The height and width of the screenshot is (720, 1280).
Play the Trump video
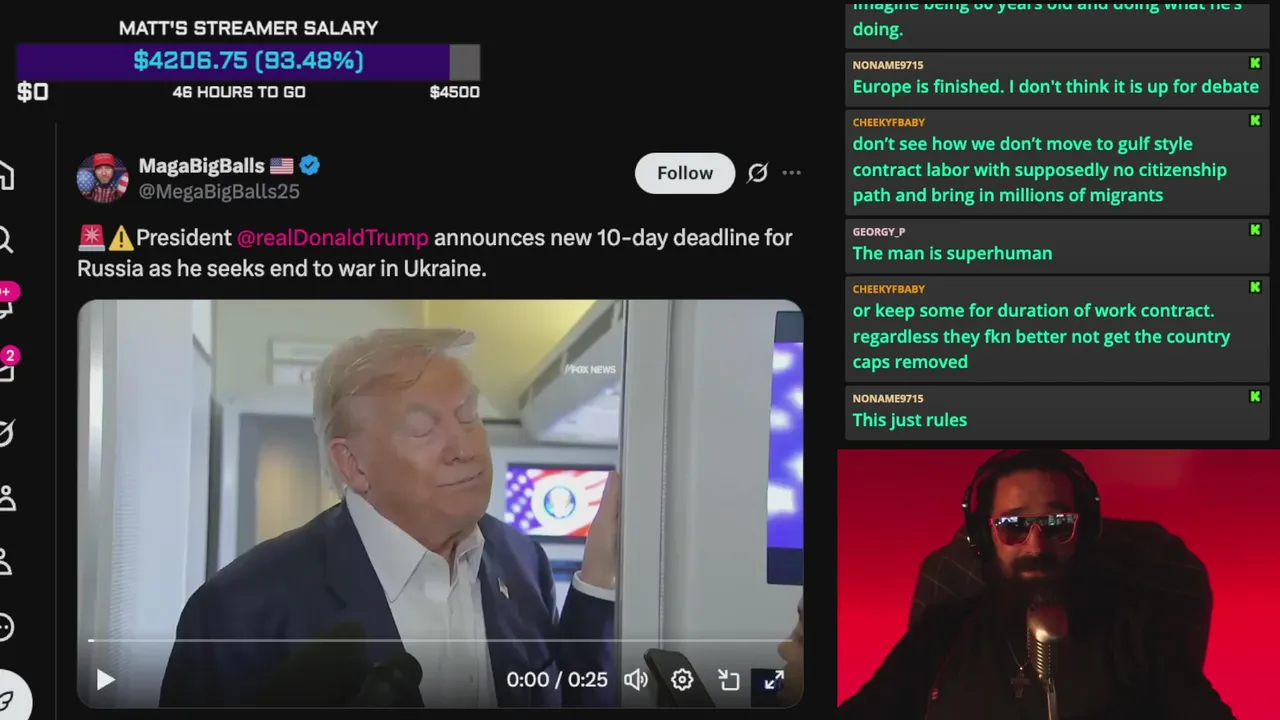105,680
